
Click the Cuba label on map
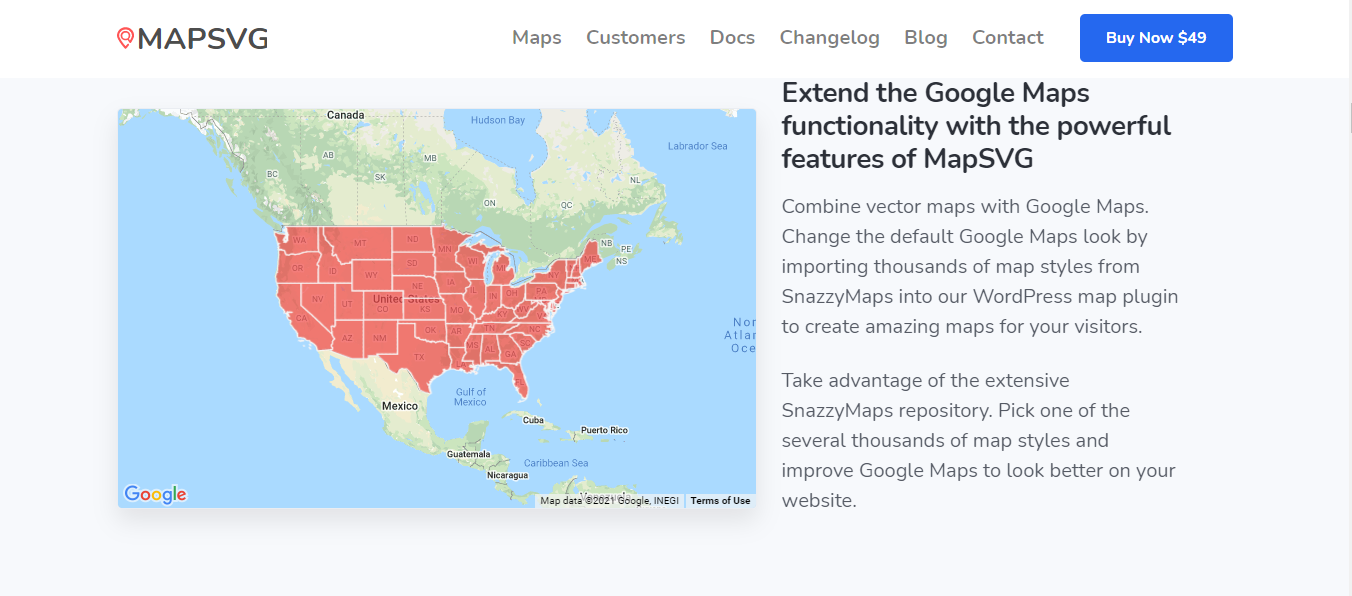pos(533,420)
